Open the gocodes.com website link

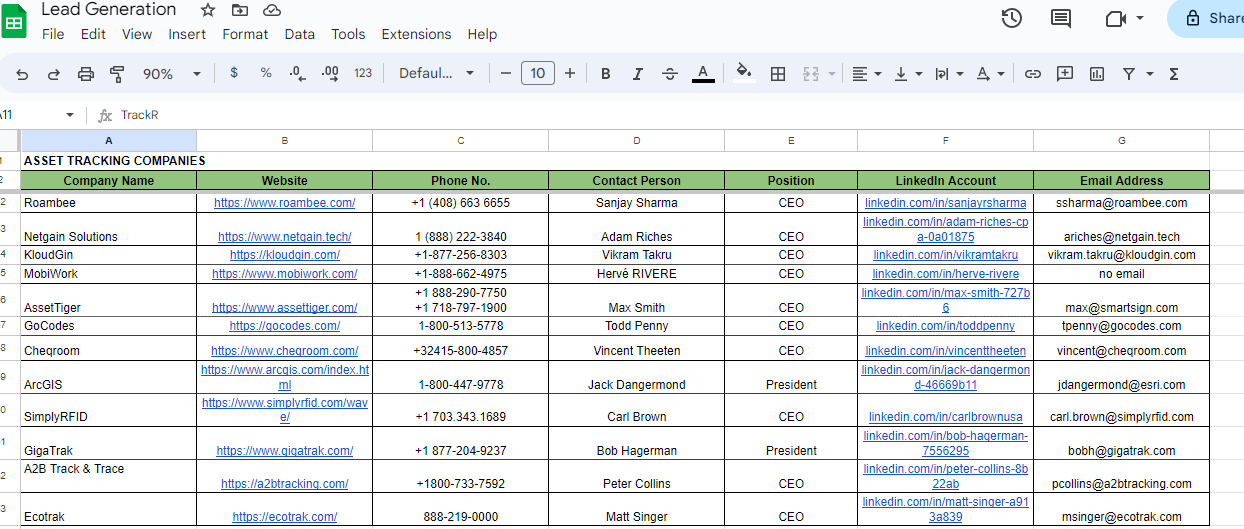(284, 326)
